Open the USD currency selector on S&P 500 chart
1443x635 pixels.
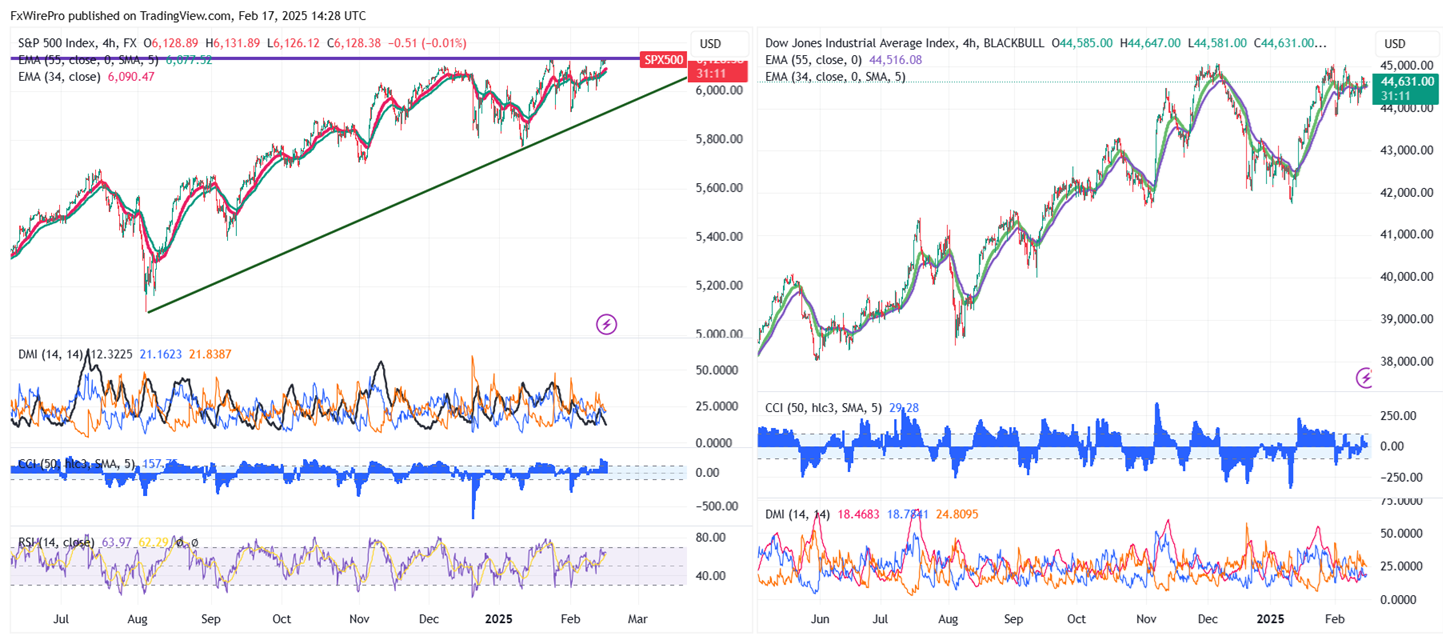[710, 44]
